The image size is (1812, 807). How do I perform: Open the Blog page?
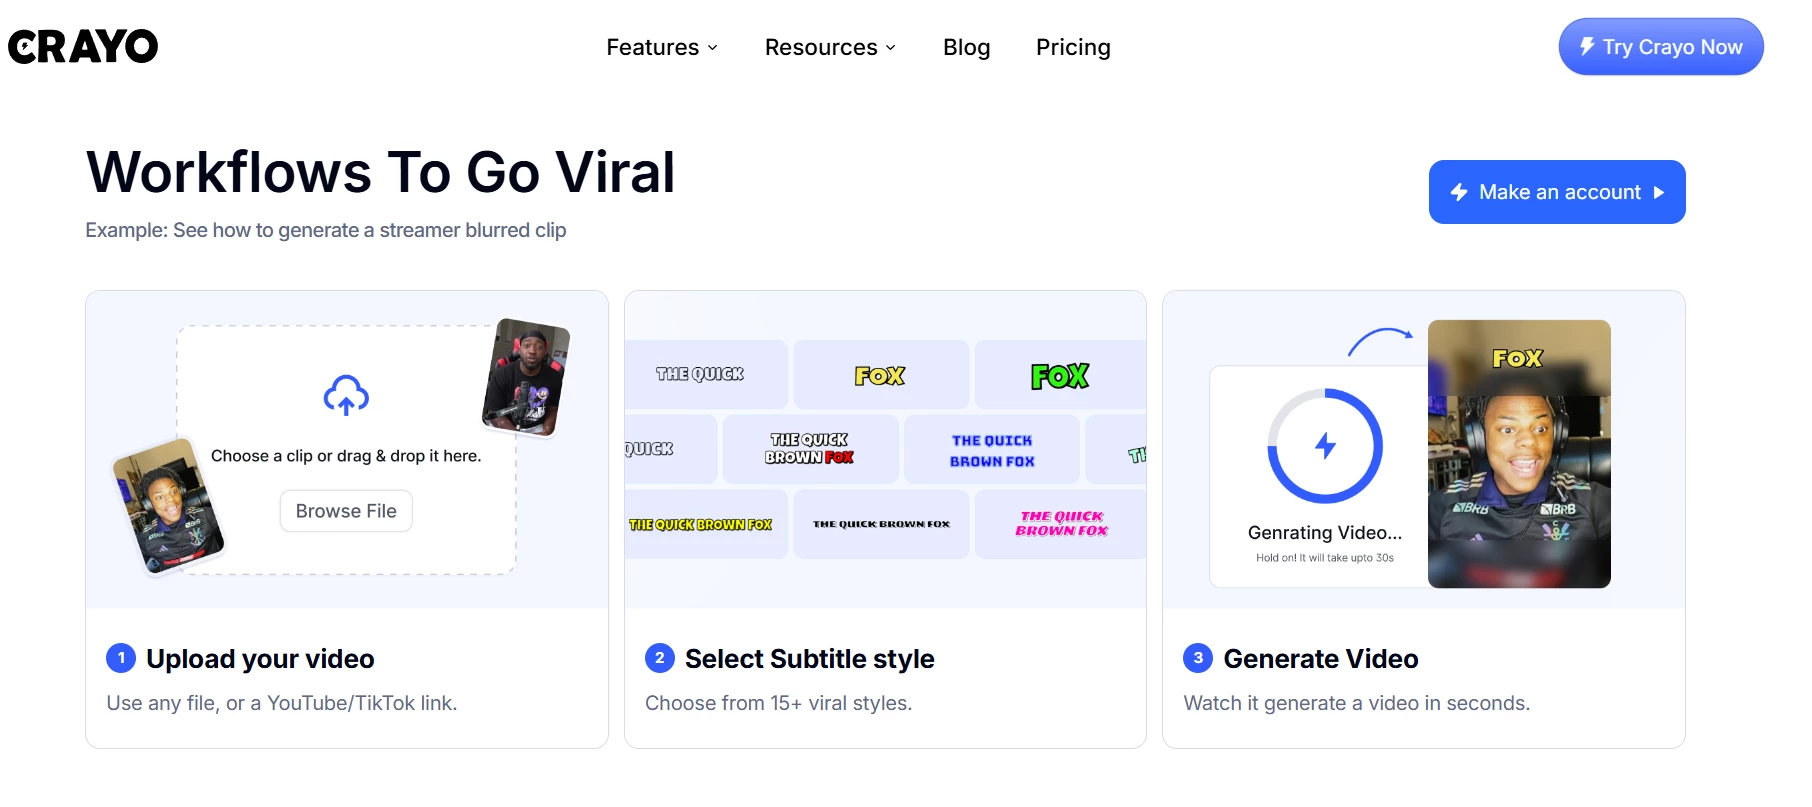click(966, 47)
